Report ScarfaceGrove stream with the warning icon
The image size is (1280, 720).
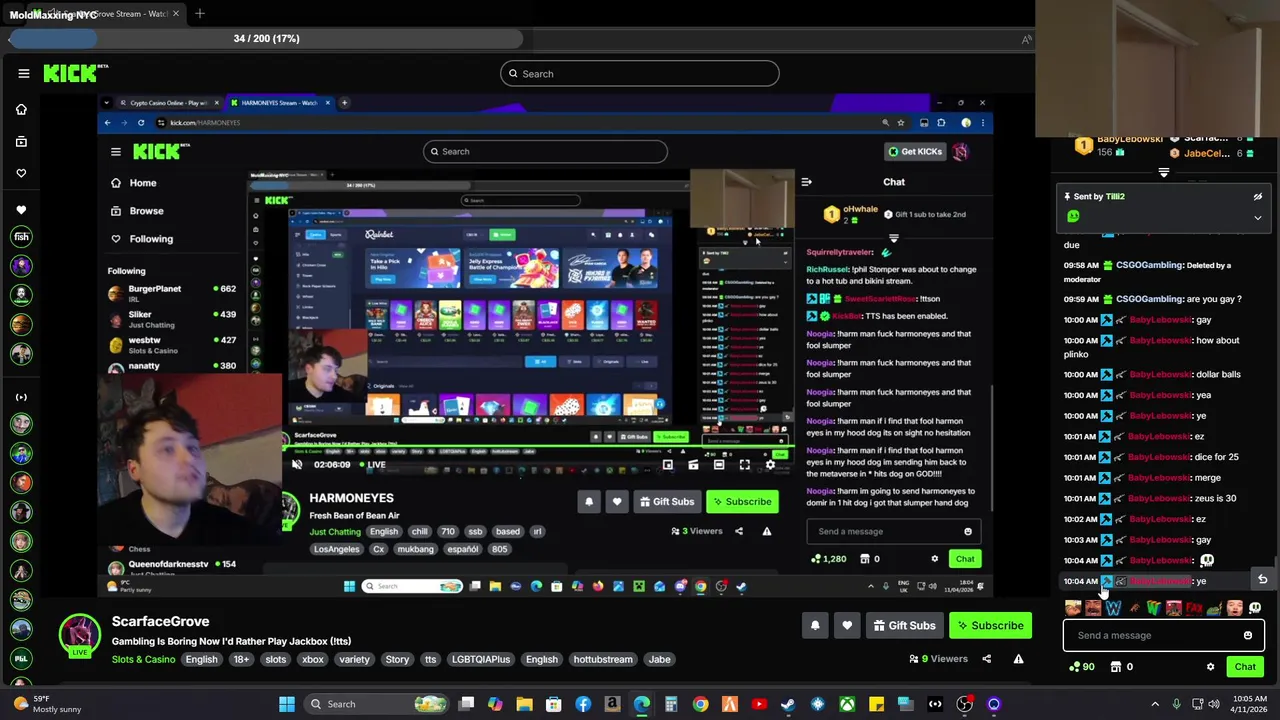[x=1018, y=659]
